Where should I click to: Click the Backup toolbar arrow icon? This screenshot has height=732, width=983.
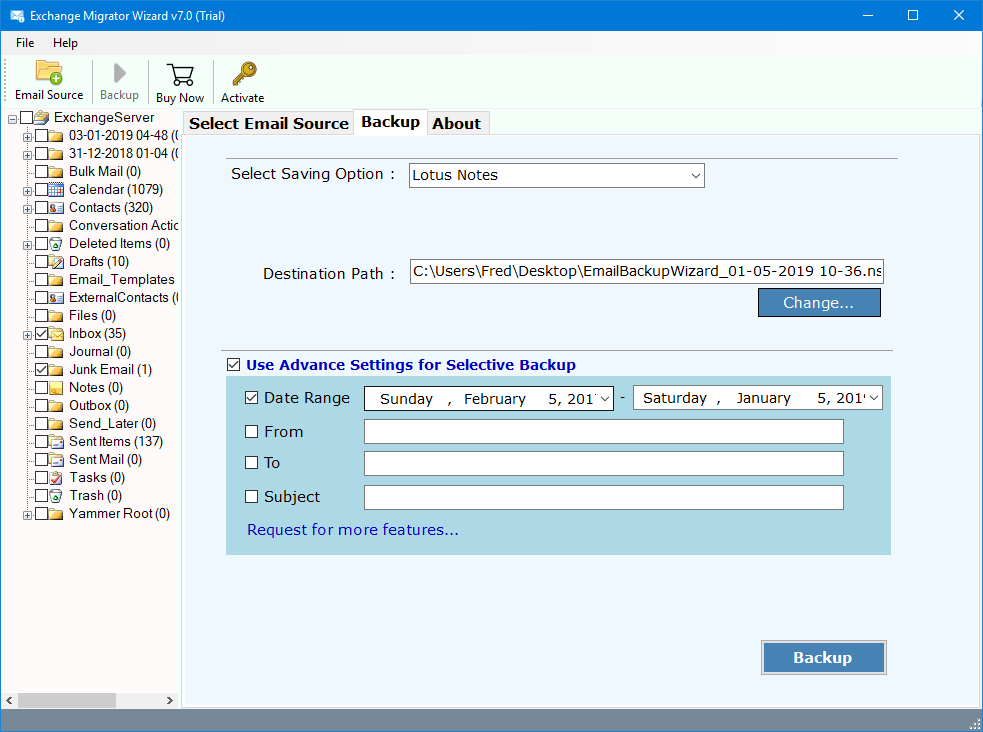pyautogui.click(x=119, y=73)
